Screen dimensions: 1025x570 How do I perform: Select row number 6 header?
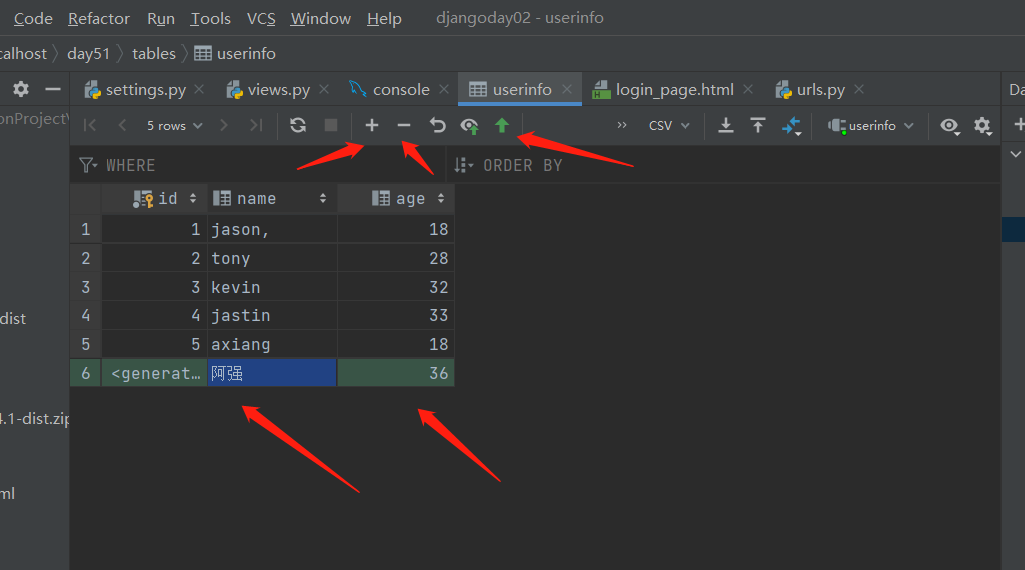coord(86,373)
